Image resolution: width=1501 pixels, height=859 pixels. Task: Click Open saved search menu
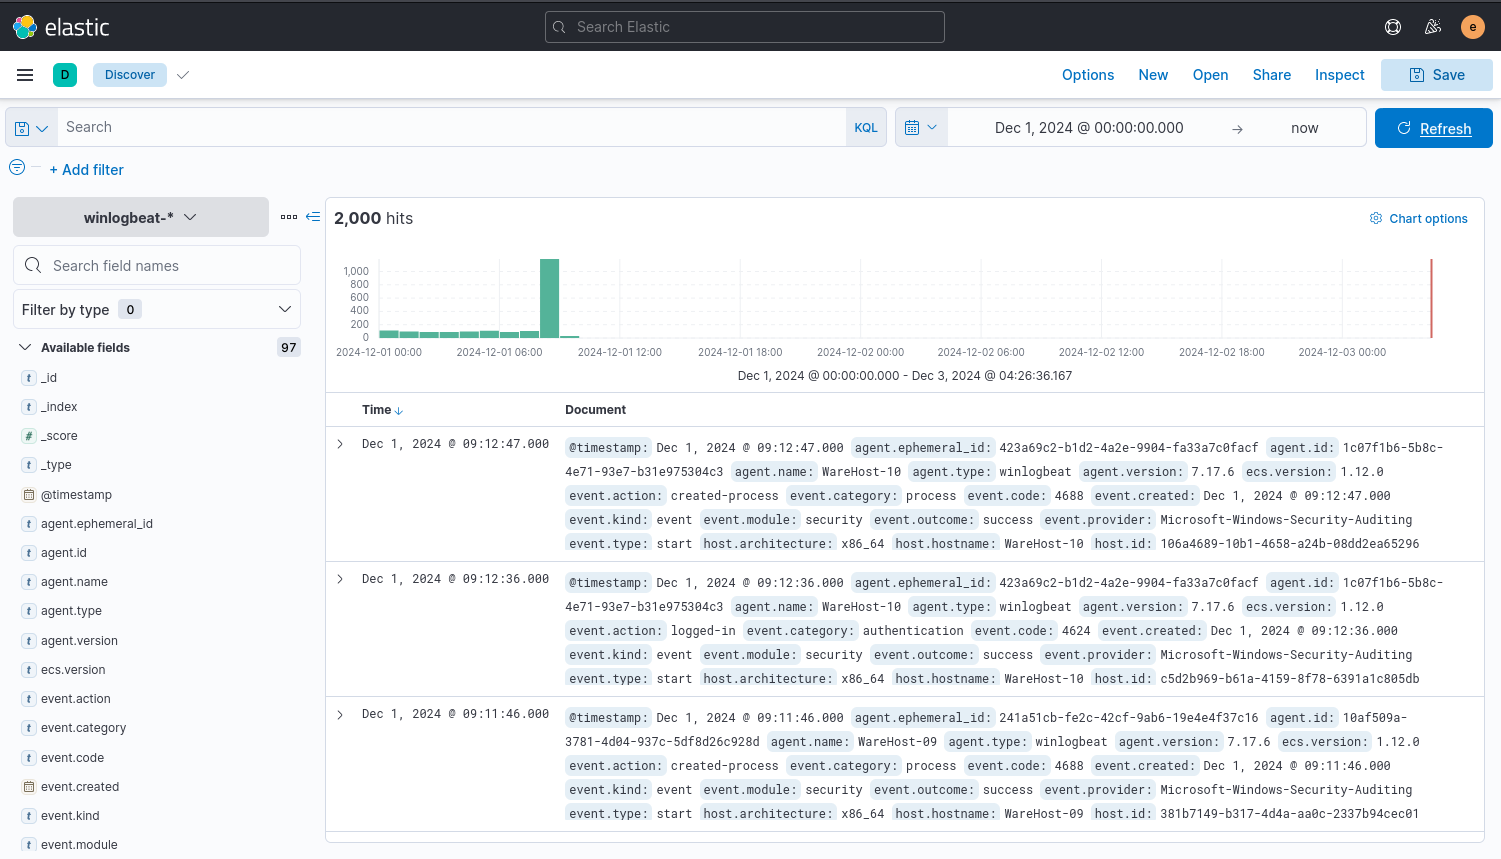[1210, 75]
